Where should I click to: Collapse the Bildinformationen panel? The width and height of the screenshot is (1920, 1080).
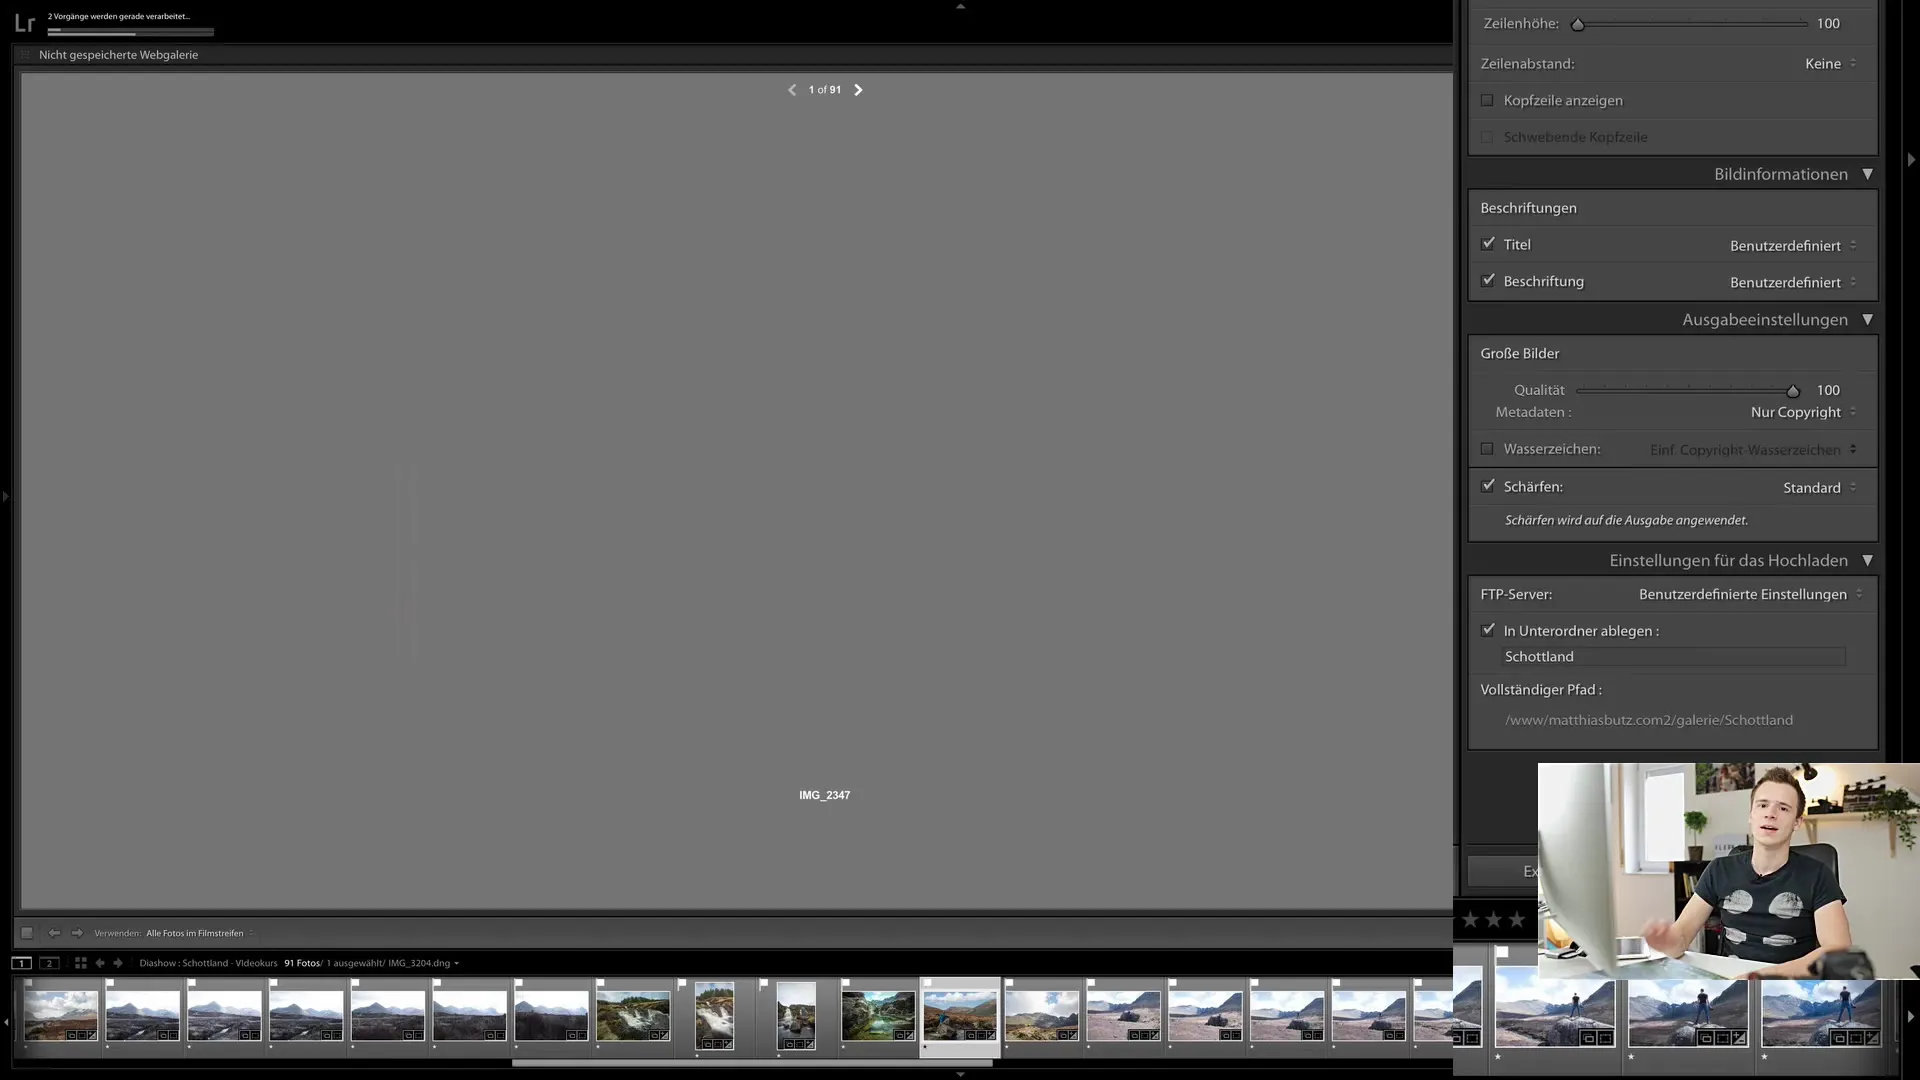[1867, 174]
